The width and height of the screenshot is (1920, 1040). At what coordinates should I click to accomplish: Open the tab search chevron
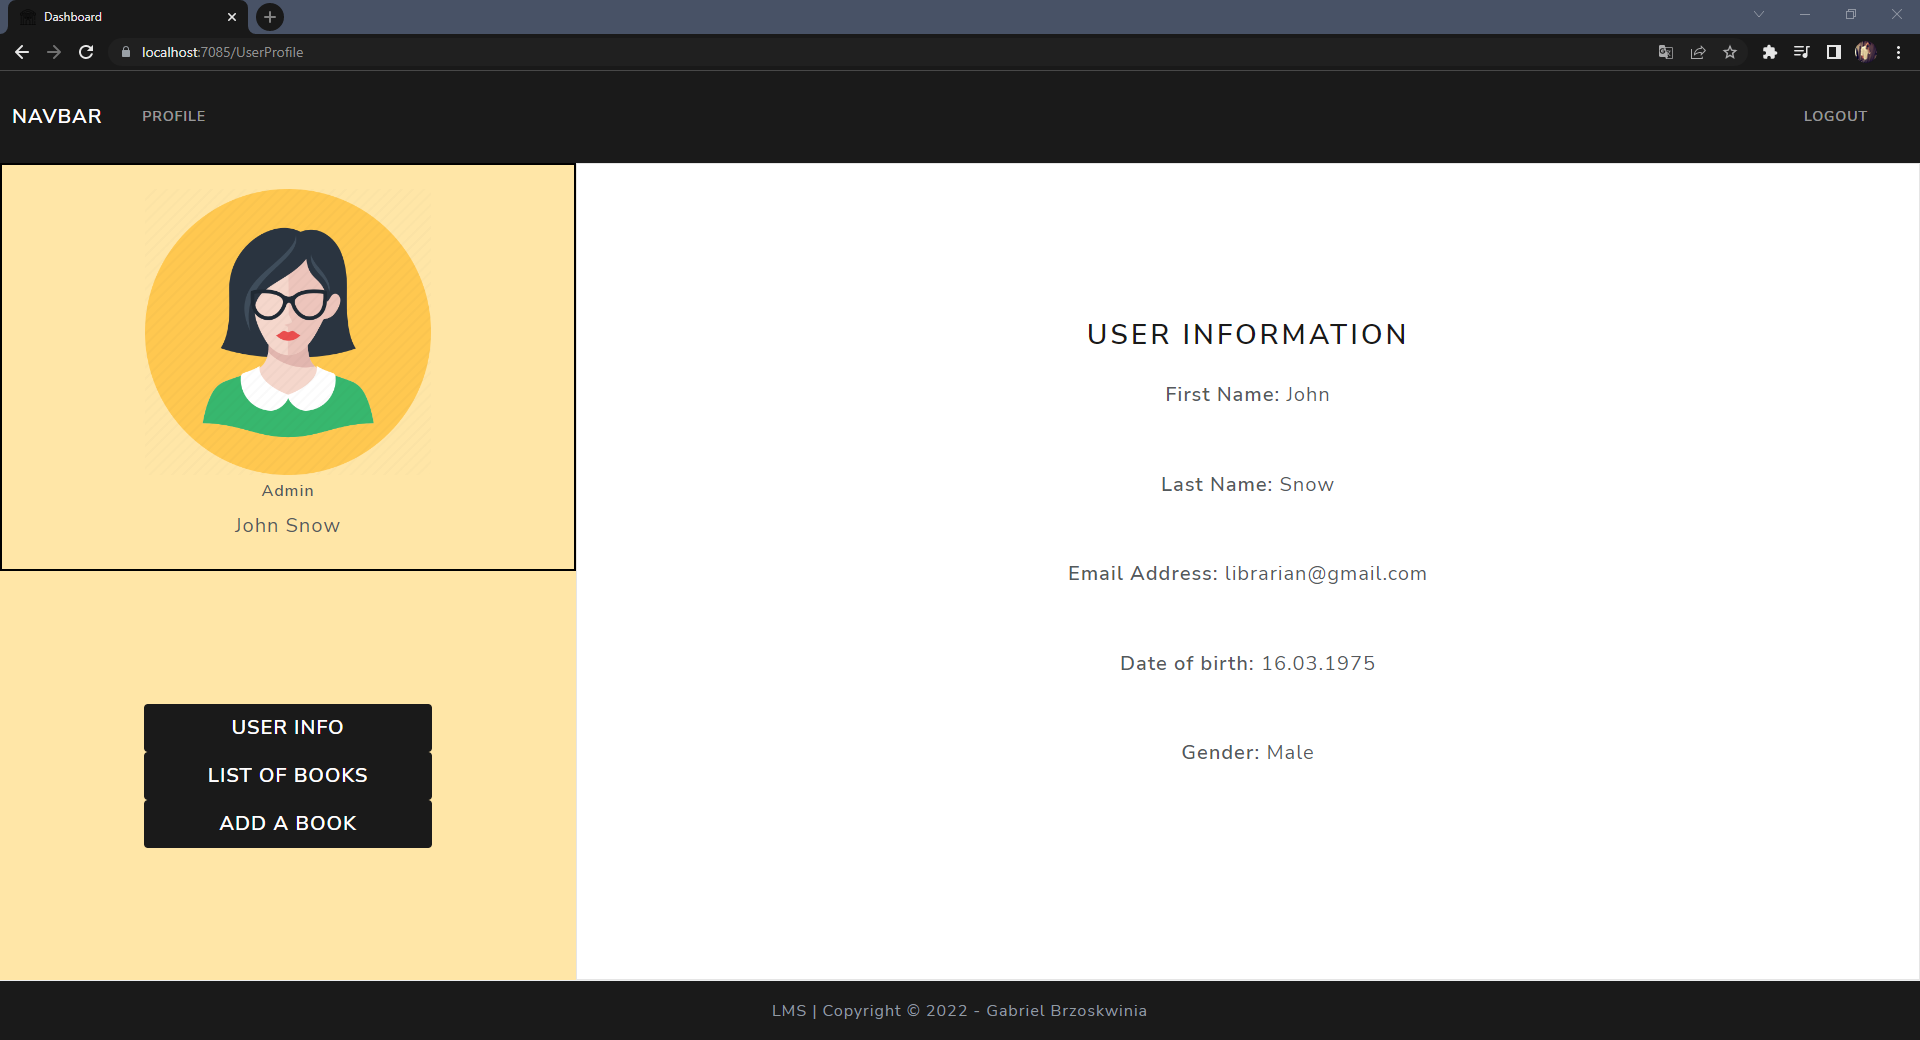[x=1758, y=15]
